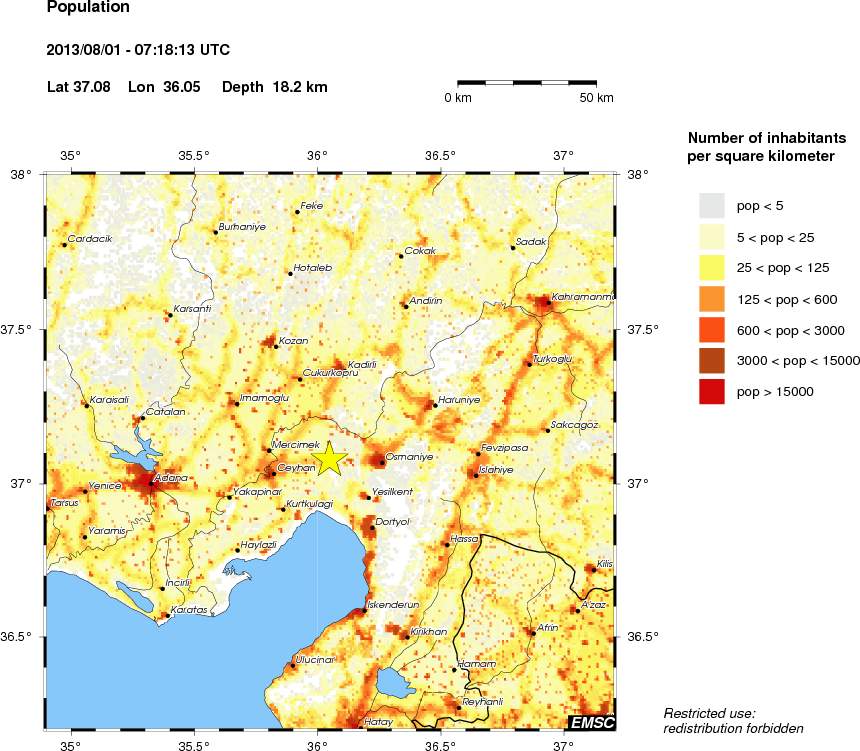Image resolution: width=860 pixels, height=751 pixels.
Task: Select the gray 'pop < 5' legend swatch
Action: click(711, 206)
